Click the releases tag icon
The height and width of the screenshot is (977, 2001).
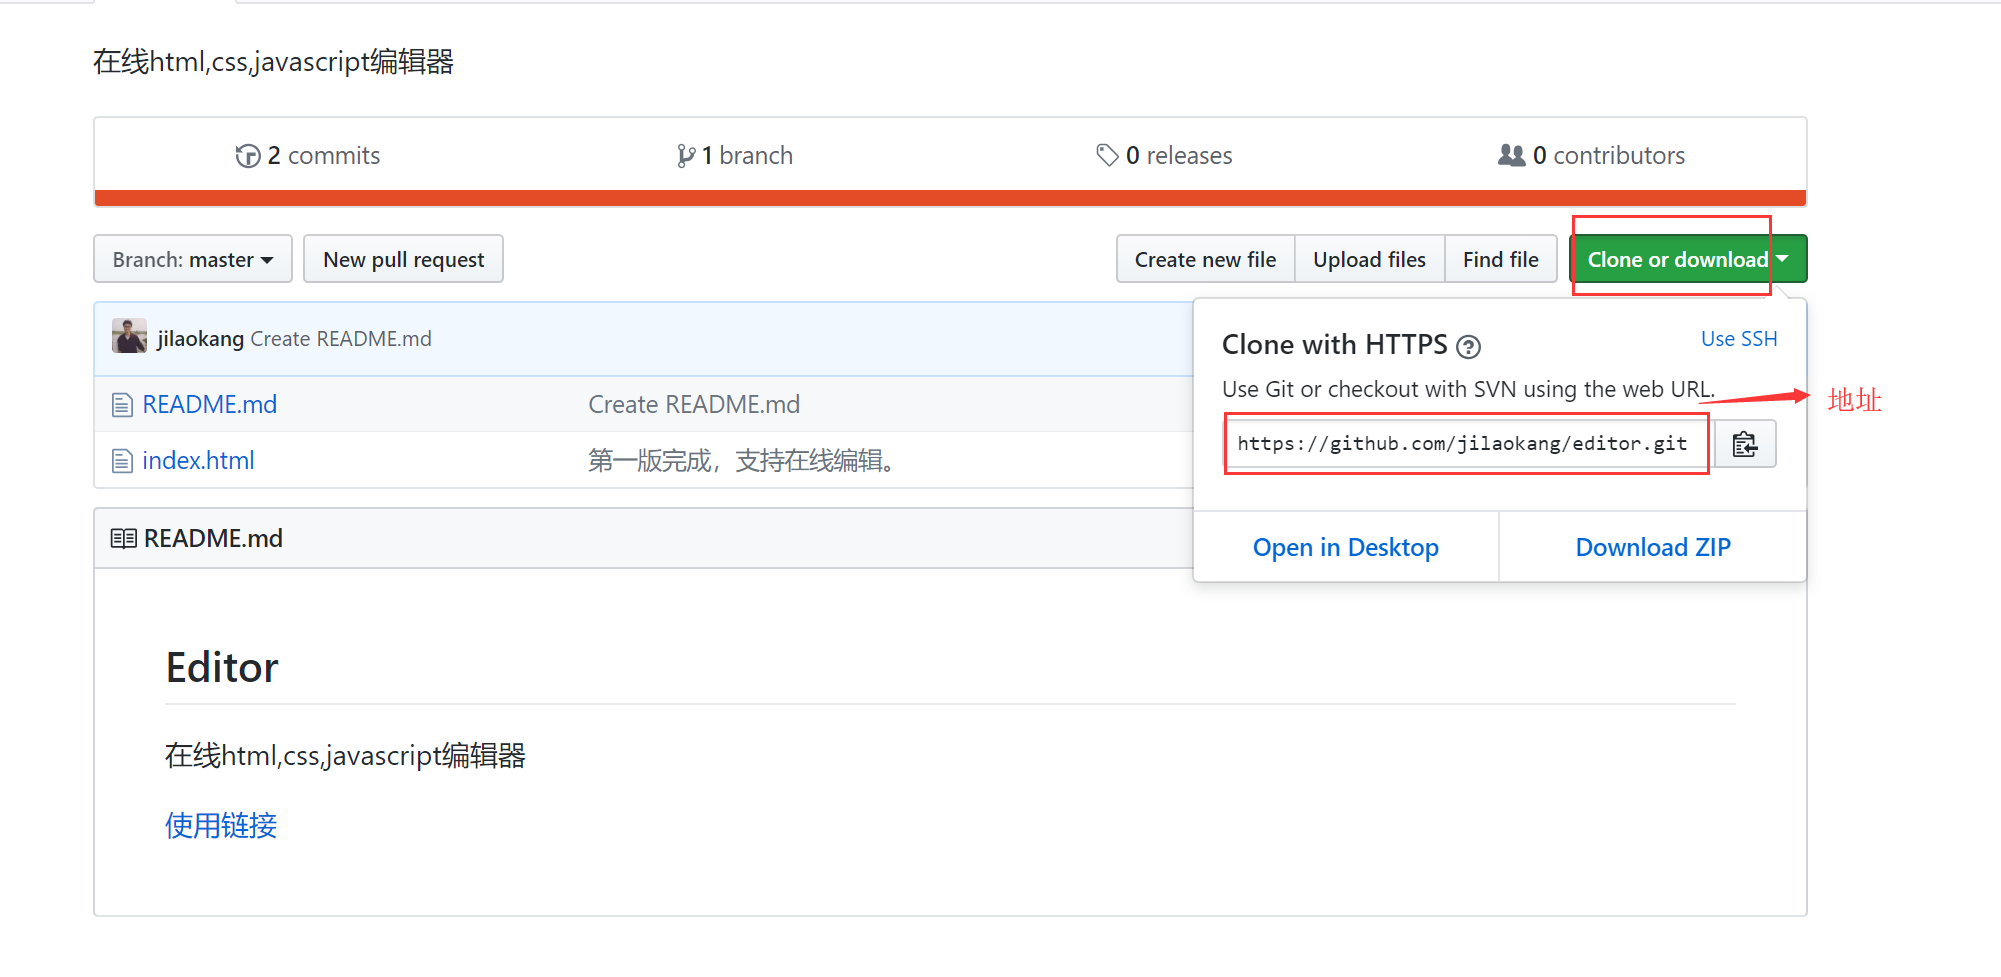[1107, 155]
